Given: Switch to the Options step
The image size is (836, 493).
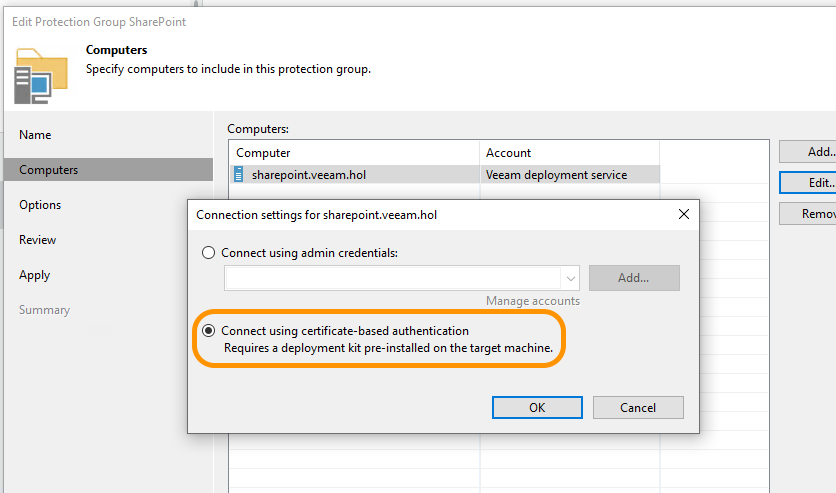Looking at the screenshot, I should coord(40,205).
